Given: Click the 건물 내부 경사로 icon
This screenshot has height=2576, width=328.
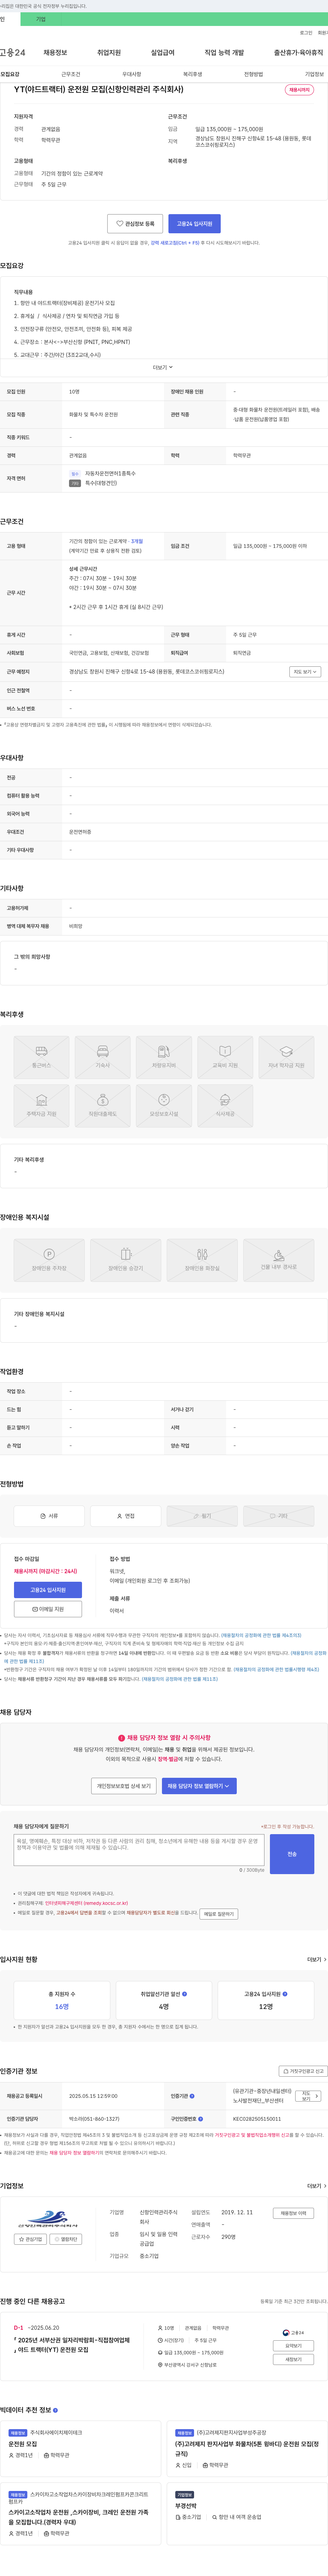Looking at the screenshot, I should point(279,1260).
